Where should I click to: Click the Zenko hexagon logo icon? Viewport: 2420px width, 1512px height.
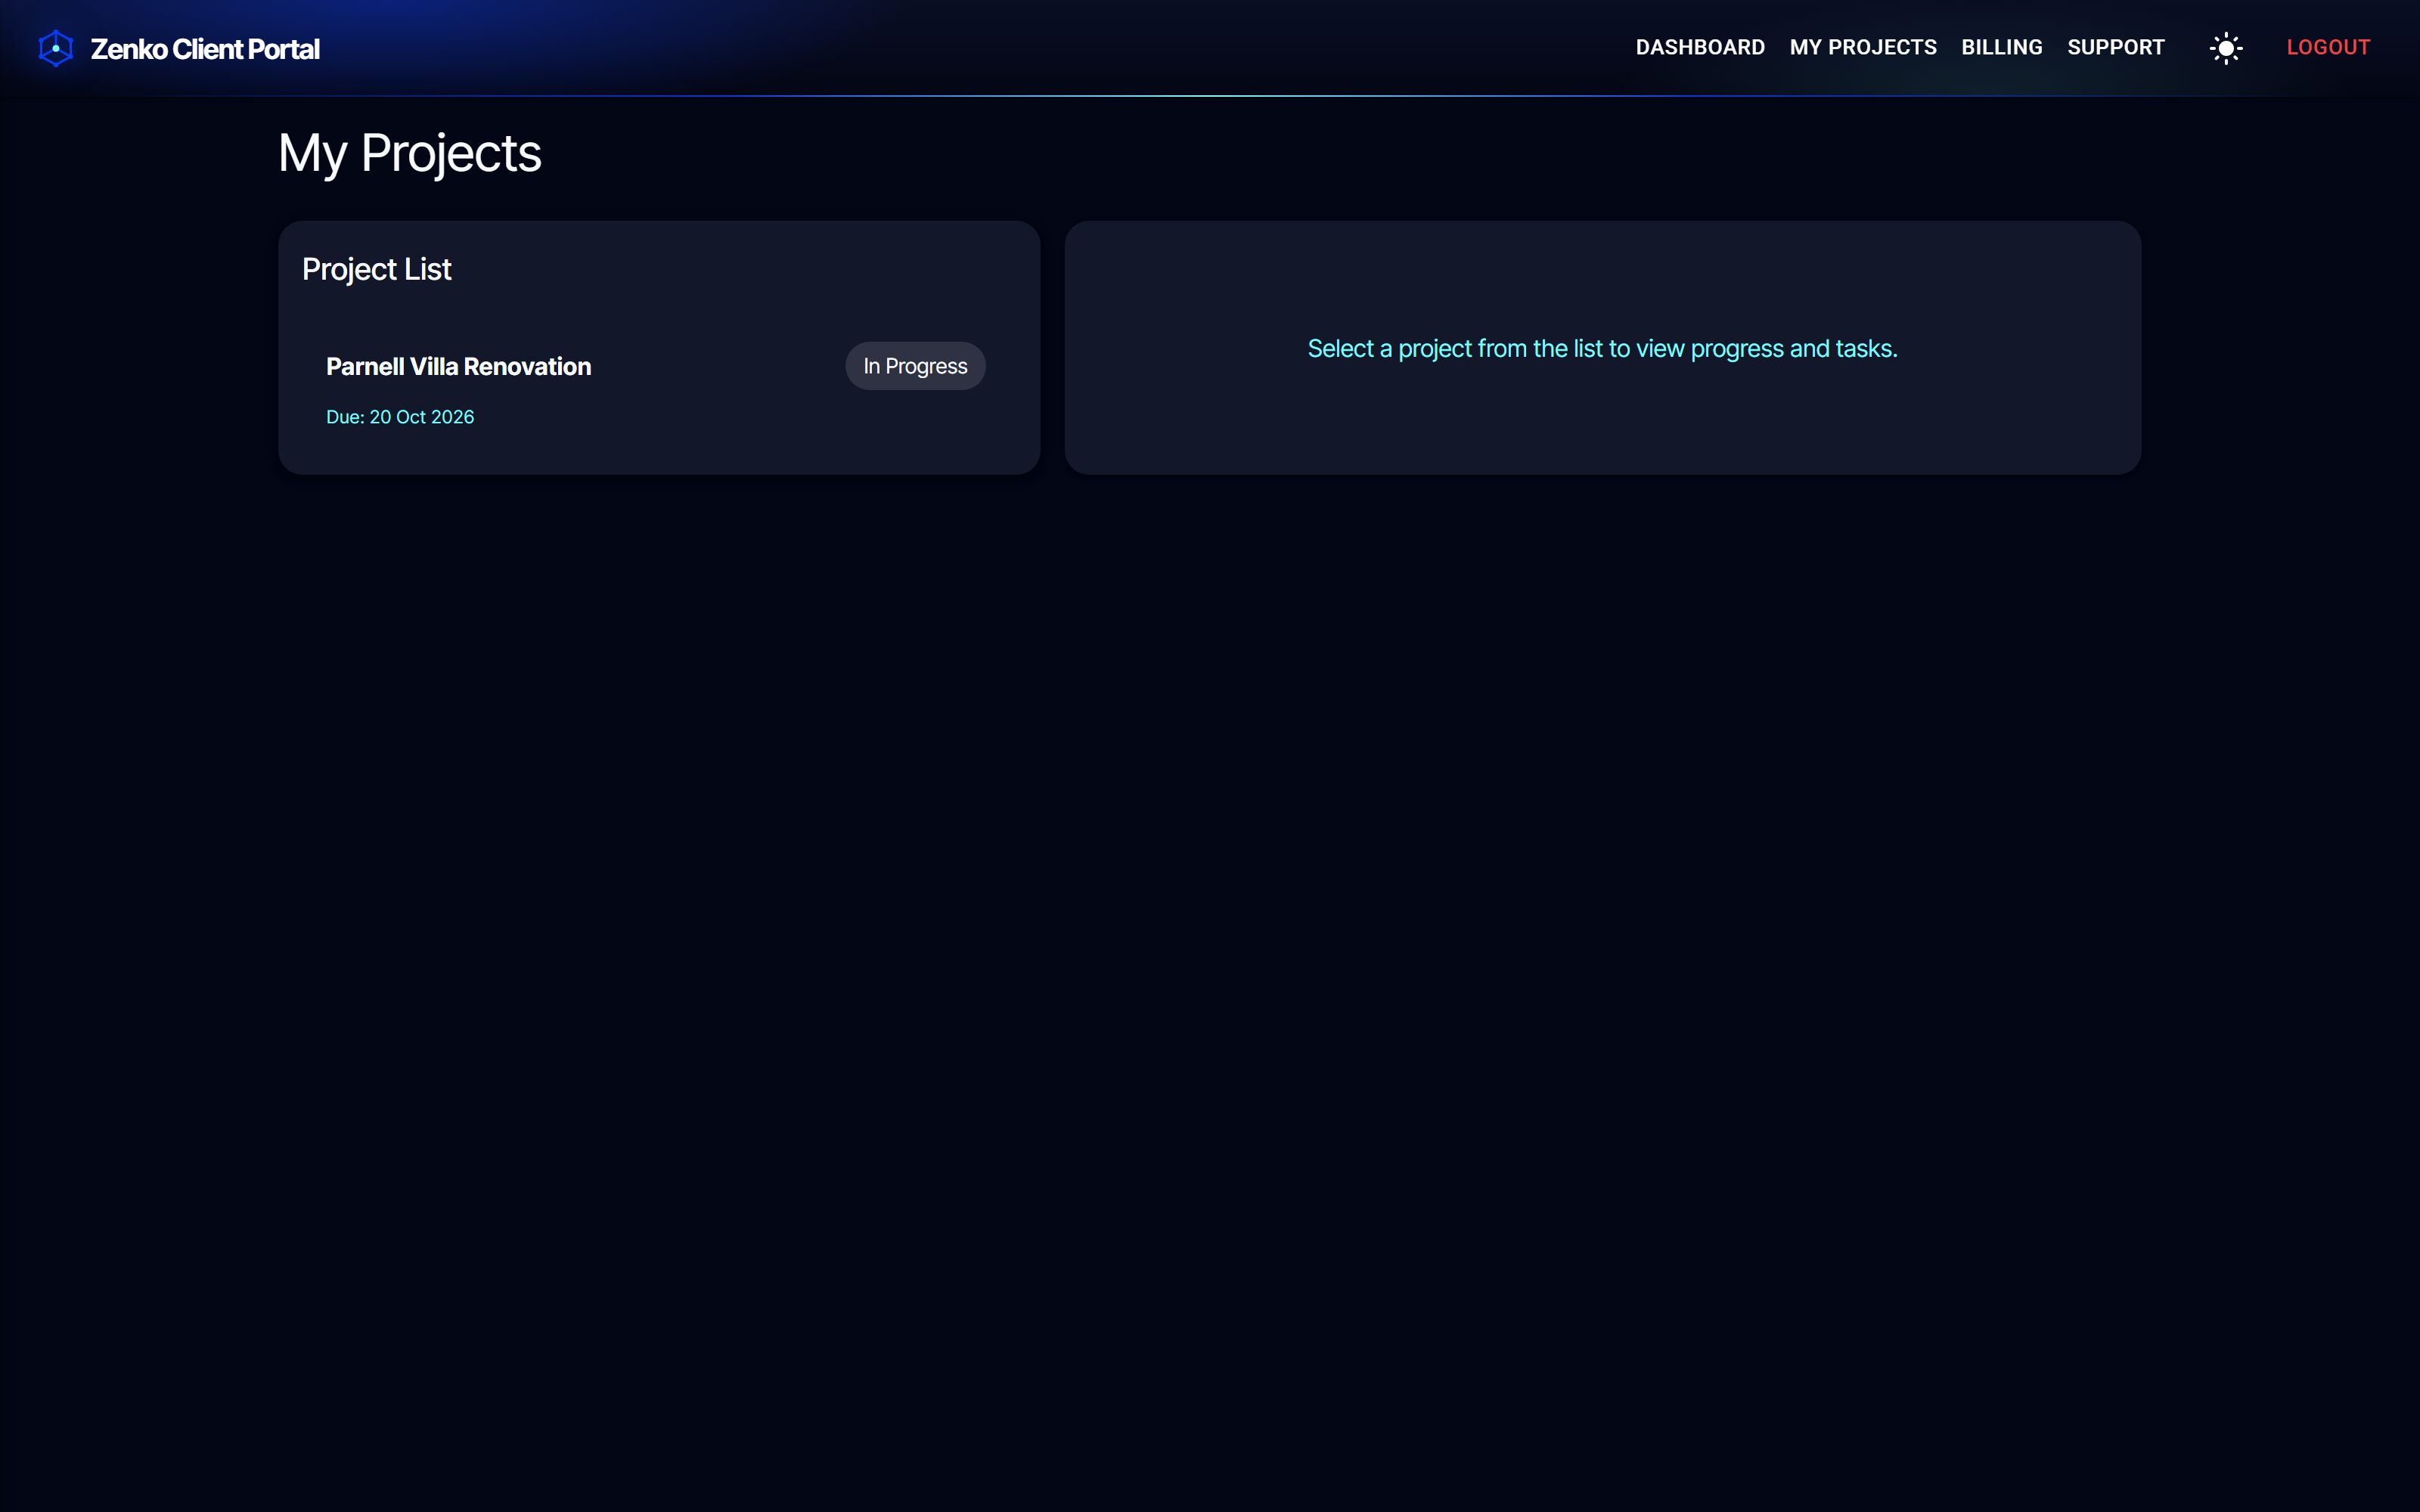[56, 48]
